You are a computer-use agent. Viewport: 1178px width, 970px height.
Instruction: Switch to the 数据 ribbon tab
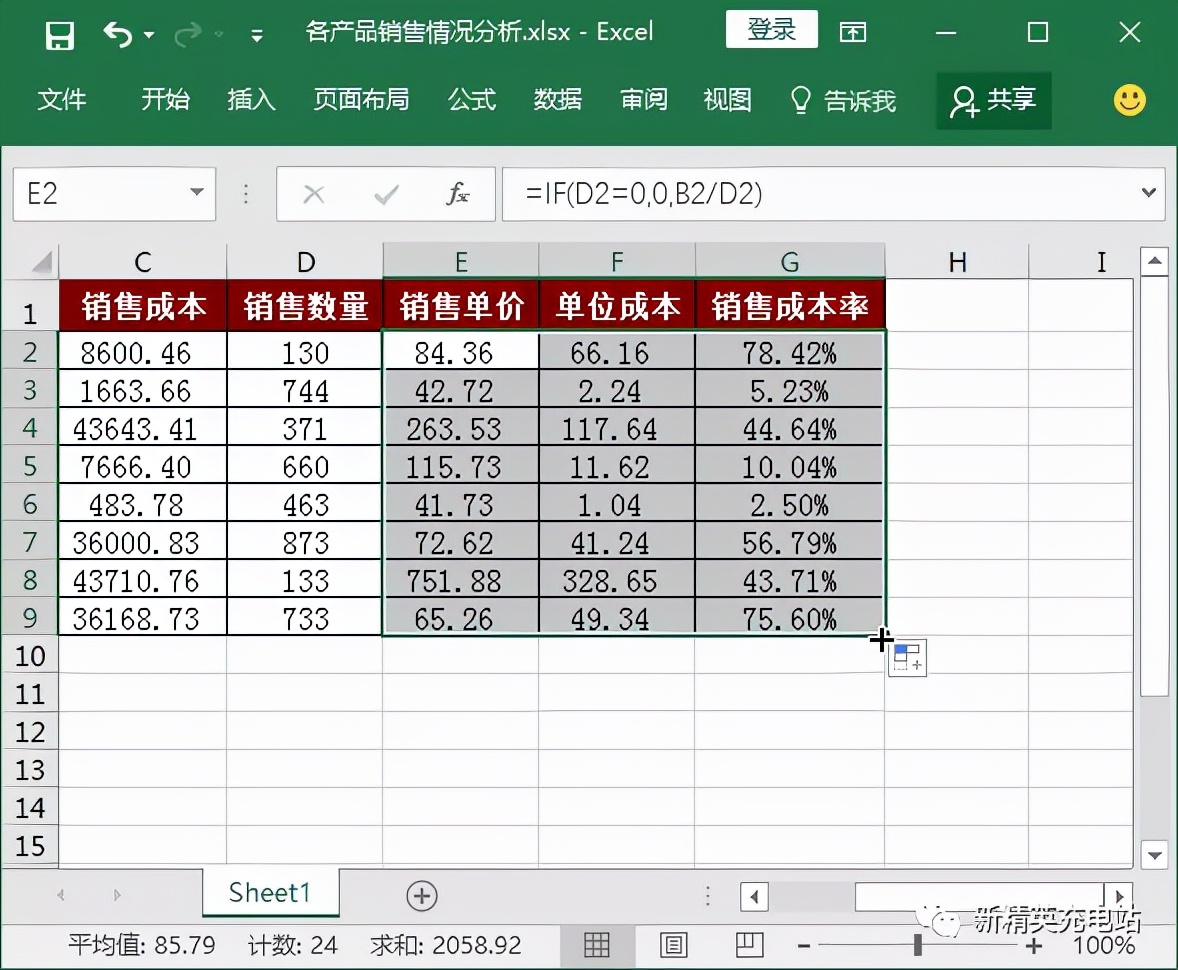558,100
